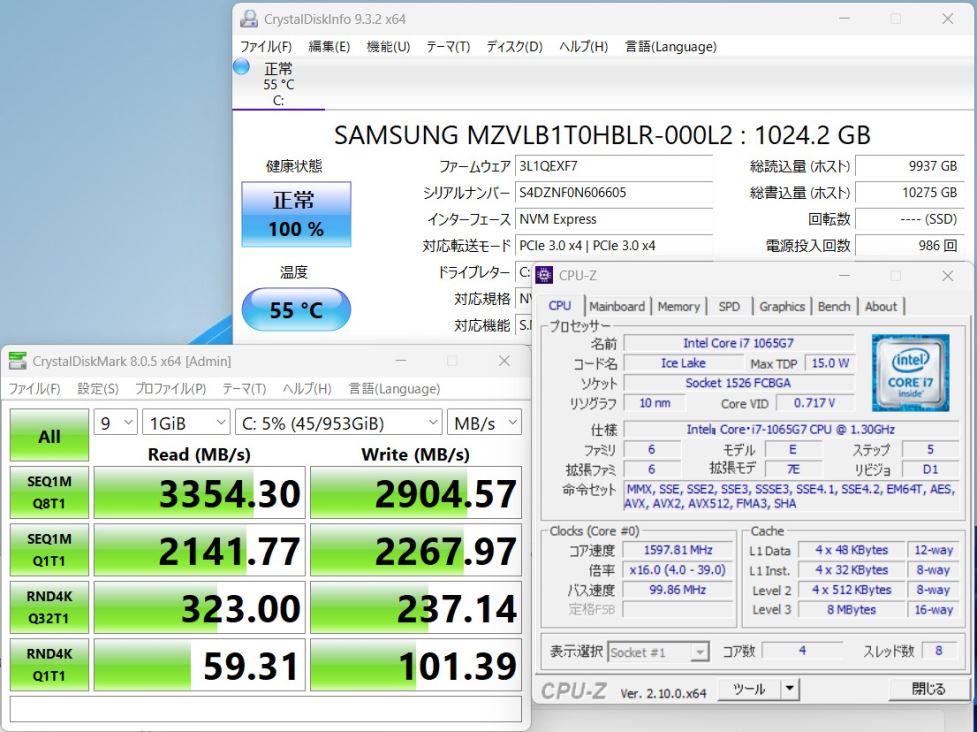
Task: Click the Intel Core i7 logo in CPU-Z
Action: click(x=910, y=373)
